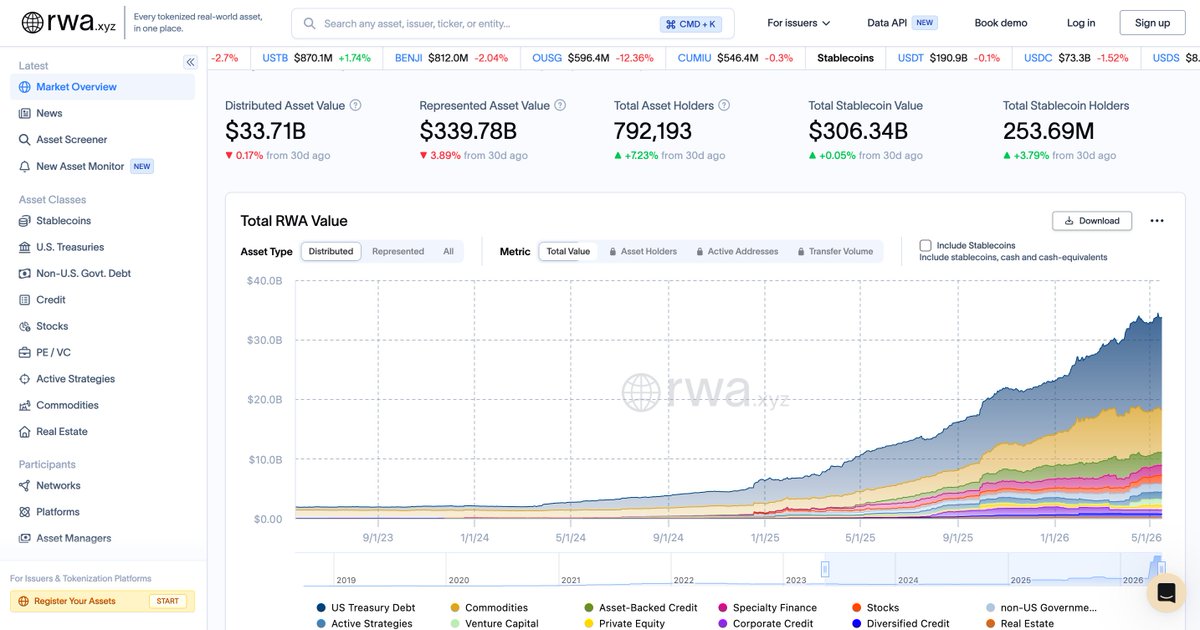Toggle US Treasury Debt legend series
The image size is (1200, 630).
pos(365,607)
